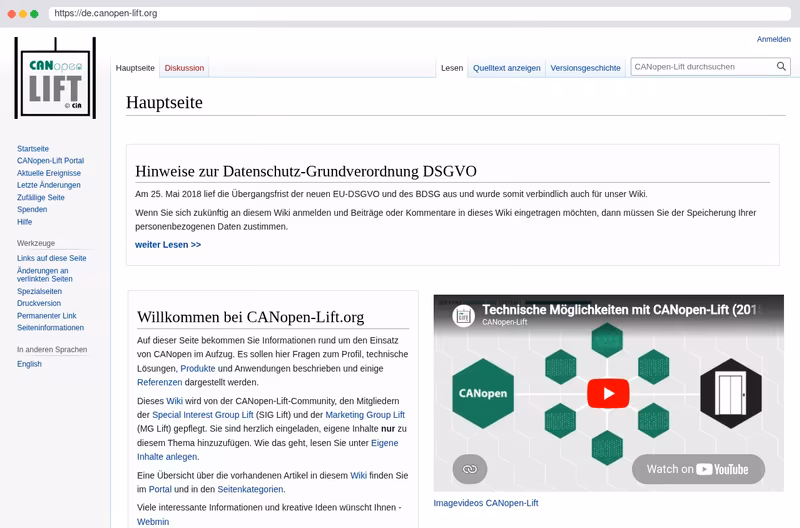
Task: Click the Anmelden login link
Action: 773,39
